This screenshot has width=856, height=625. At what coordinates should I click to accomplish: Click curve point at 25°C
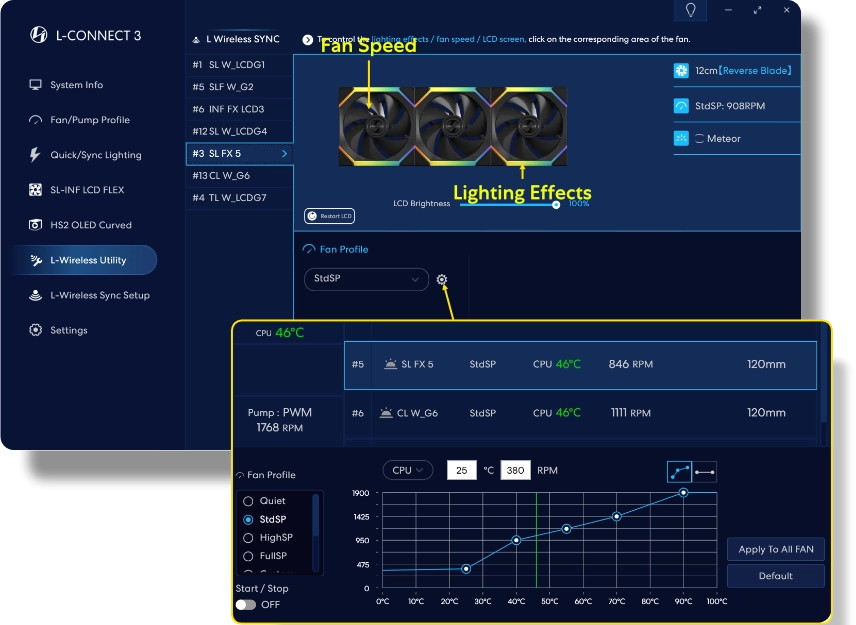(466, 569)
